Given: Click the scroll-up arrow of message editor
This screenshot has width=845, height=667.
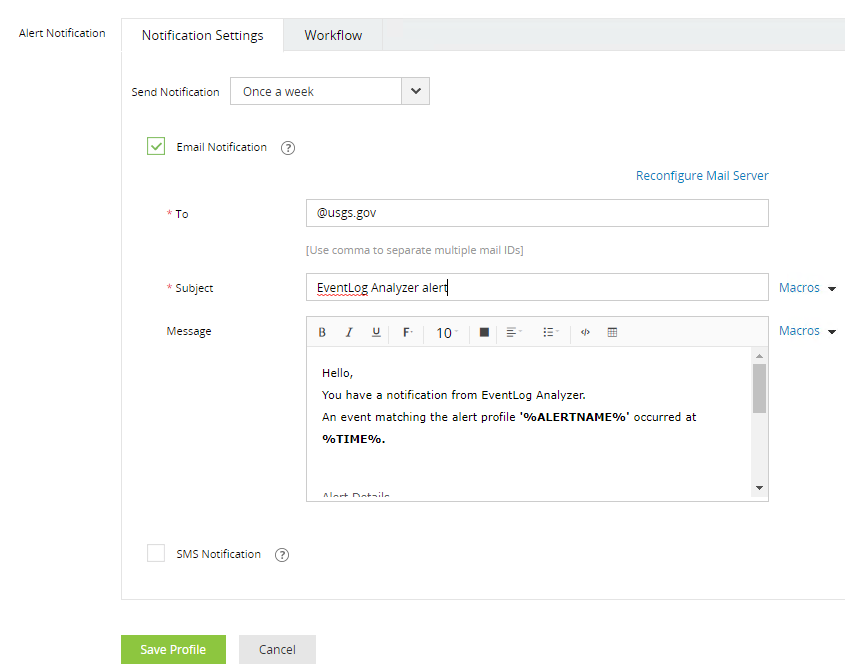Looking at the screenshot, I should coord(759,356).
